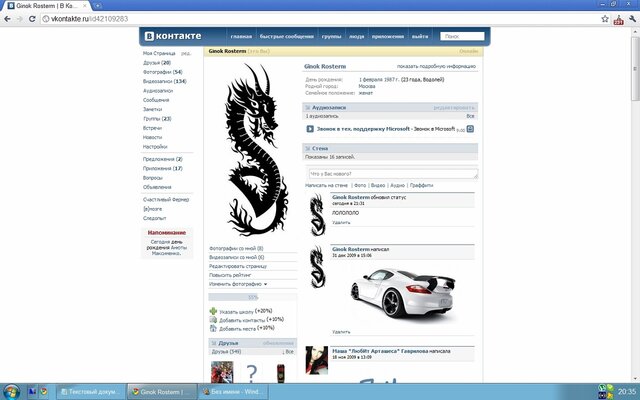Image resolution: width=640 pixels, height=400 pixels.
Task: Open the Chrome wrench settings menu
Action: 633,19
